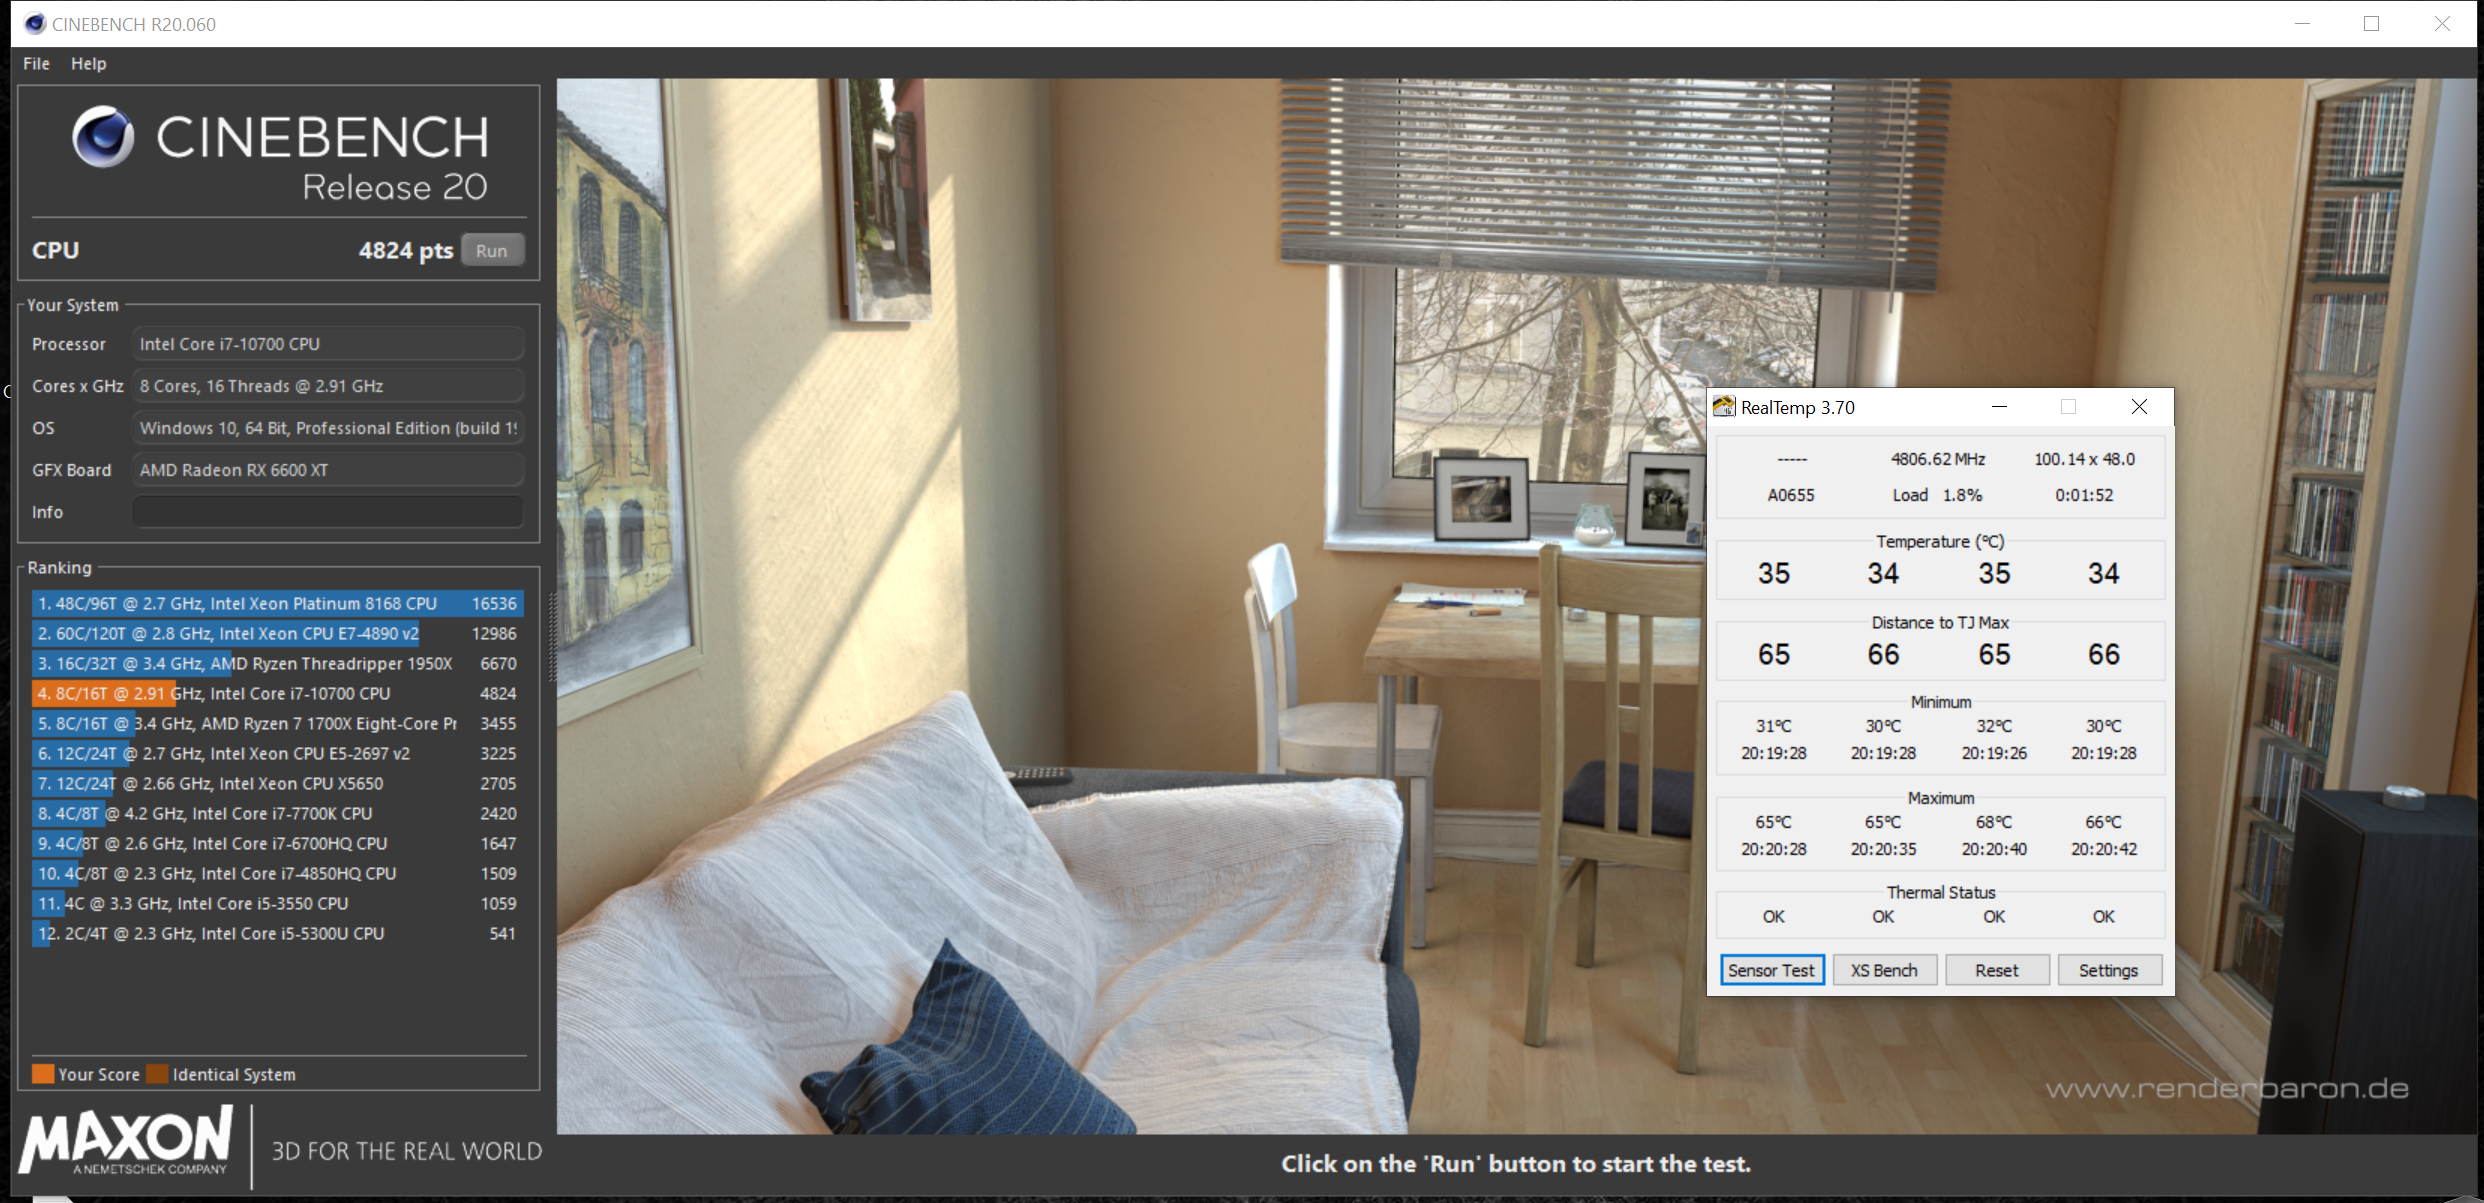Click the 31°C minimum temperature
The width and height of the screenshot is (2484, 1203).
click(1773, 726)
